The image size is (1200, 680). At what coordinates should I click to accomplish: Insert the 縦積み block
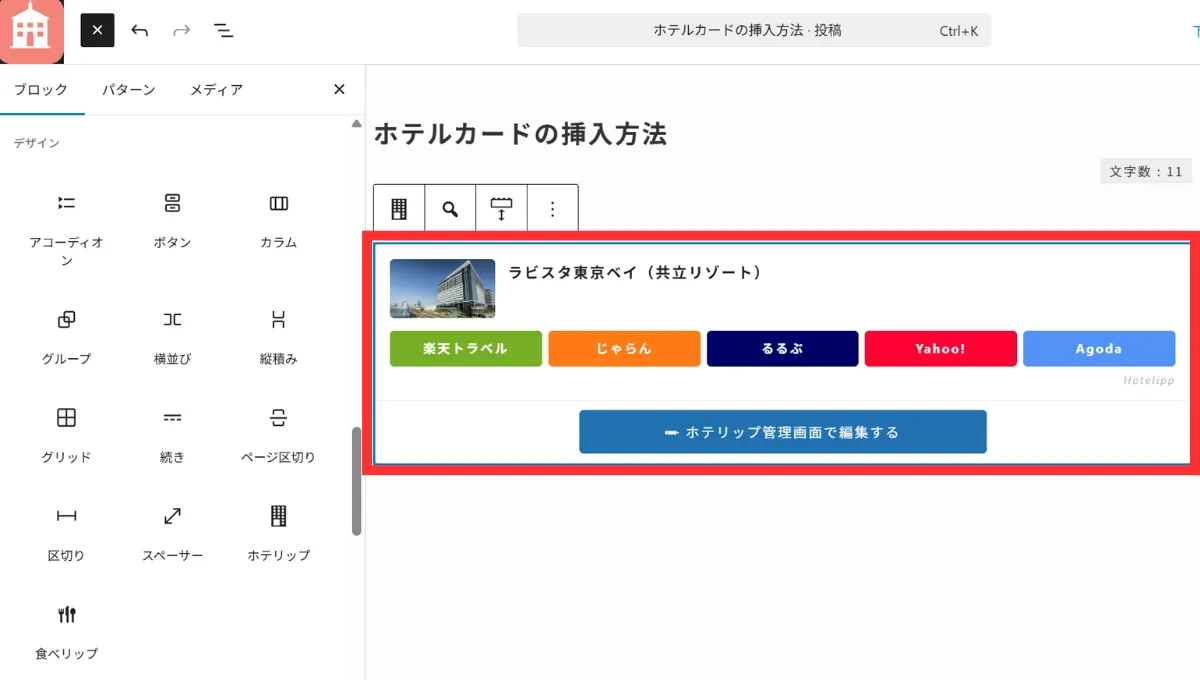pos(278,337)
